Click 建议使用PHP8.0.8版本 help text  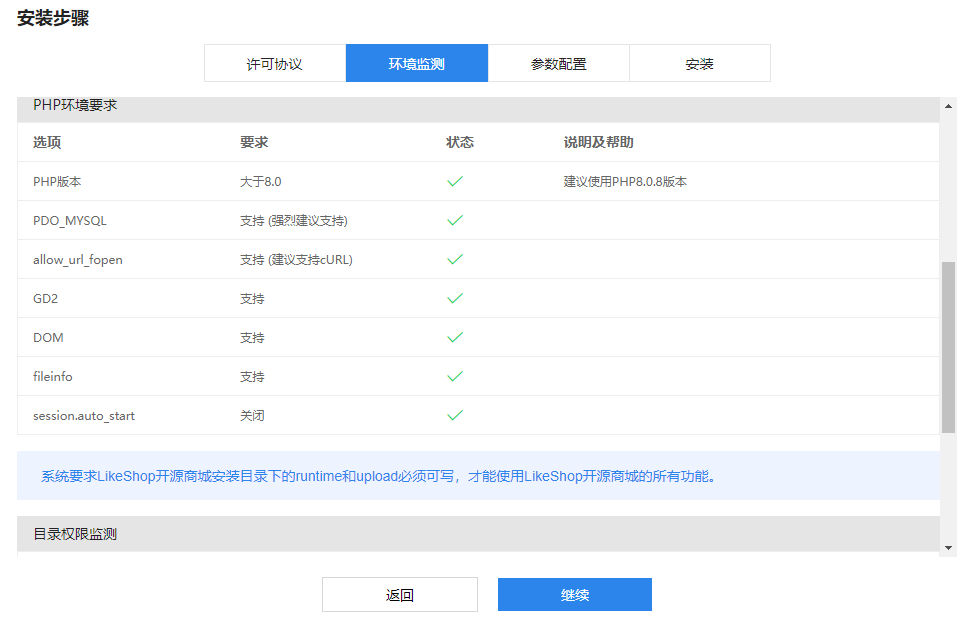pyautogui.click(x=625, y=181)
